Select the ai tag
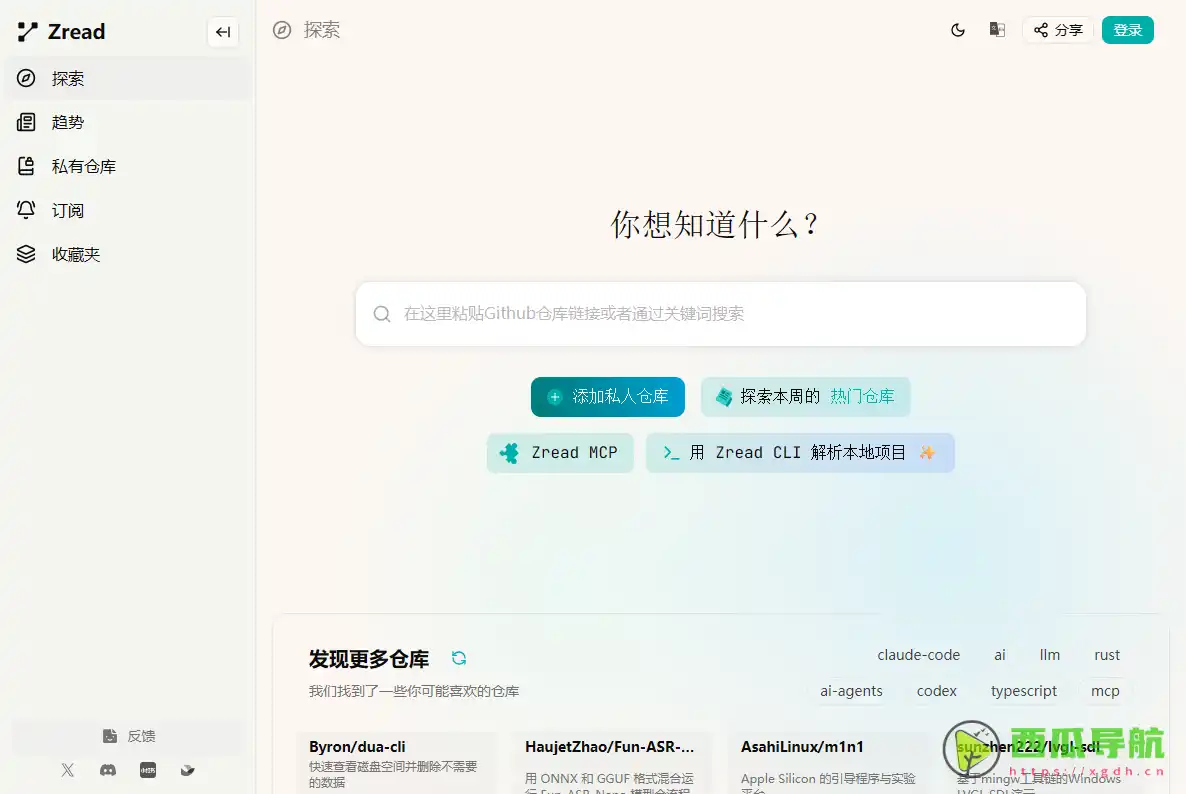Screen dimensions: 1186x794 [x=1000, y=655]
